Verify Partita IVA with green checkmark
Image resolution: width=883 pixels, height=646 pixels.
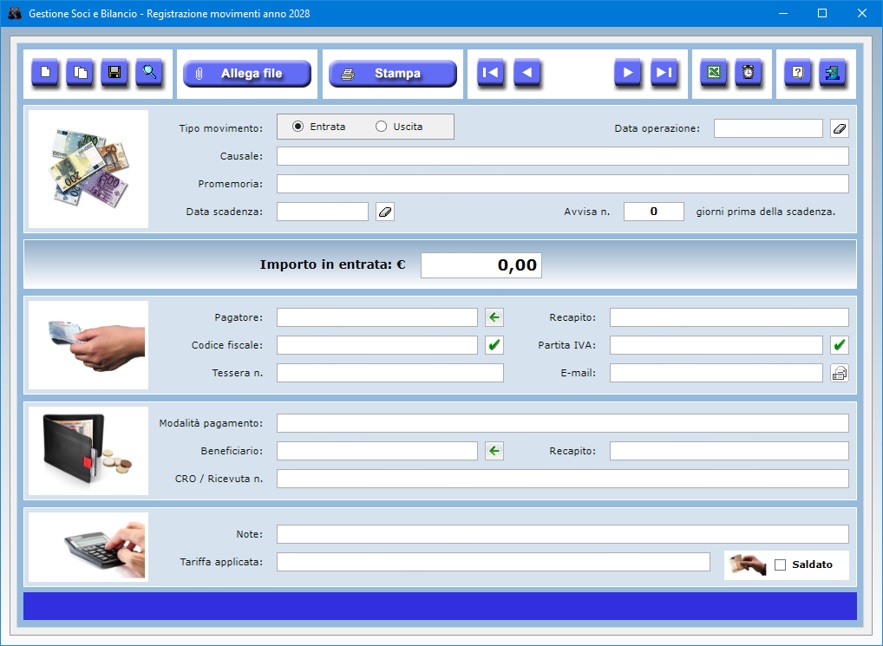(x=839, y=345)
